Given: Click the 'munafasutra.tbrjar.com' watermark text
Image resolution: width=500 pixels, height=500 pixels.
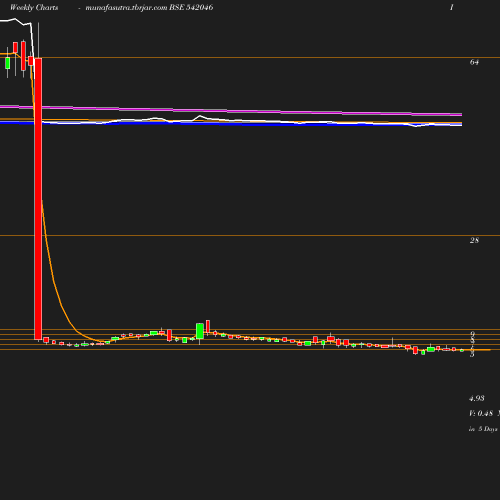Looking at the screenshot, I should (126, 8).
